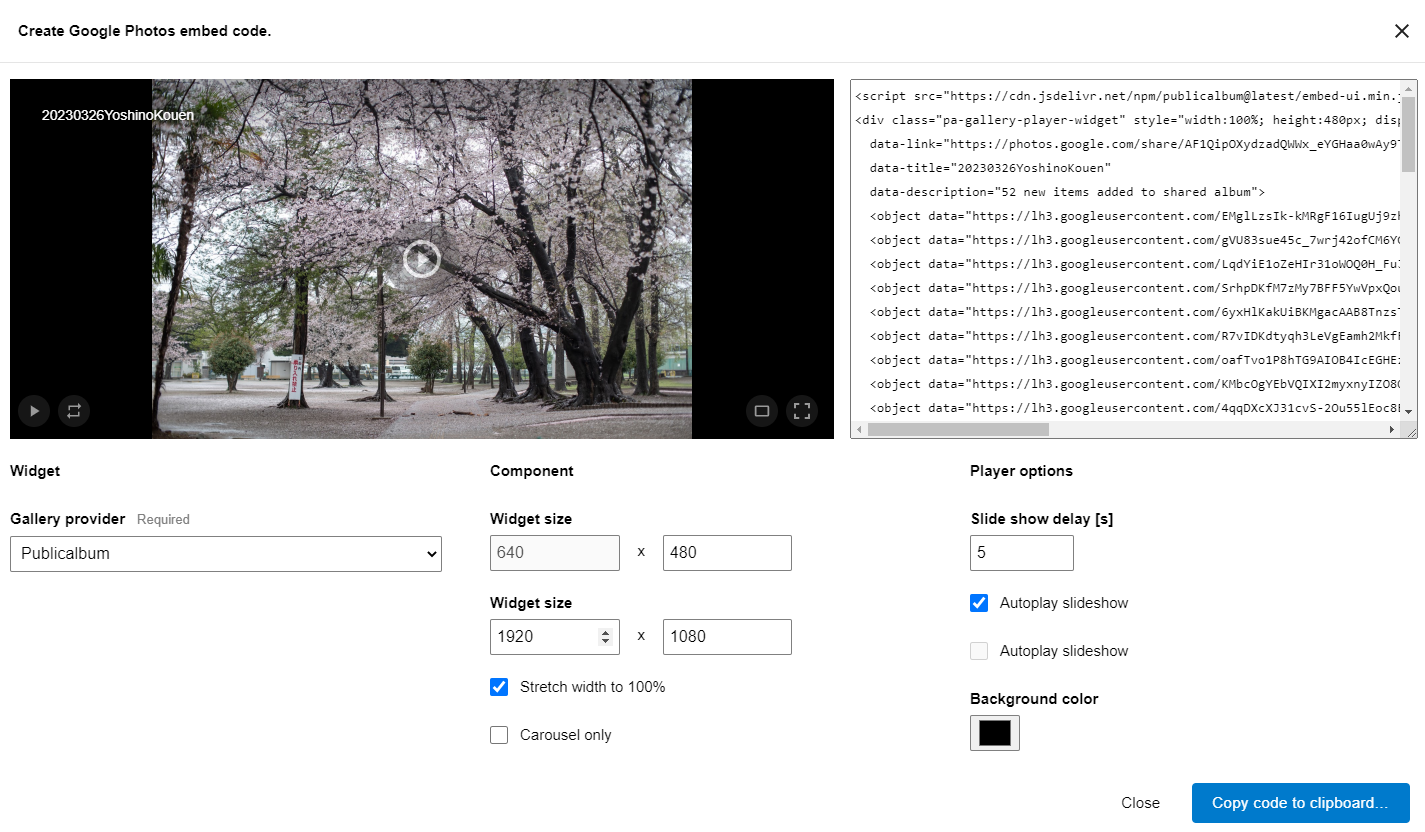Screen dimensions: 1425x832
Task: Click the 1080 height input field
Action: 727,637
